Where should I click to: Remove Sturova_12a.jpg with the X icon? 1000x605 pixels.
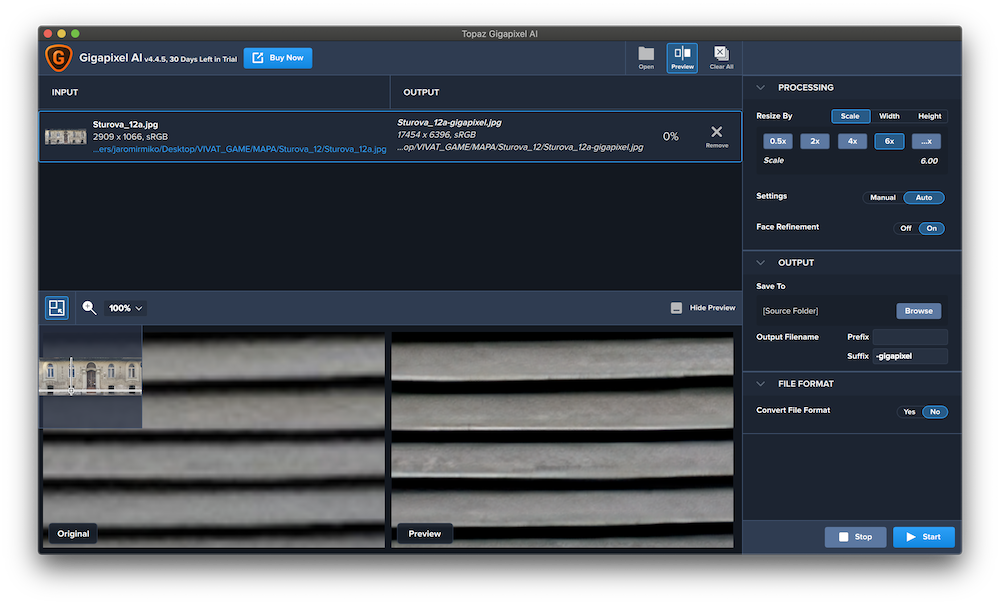pyautogui.click(x=716, y=133)
